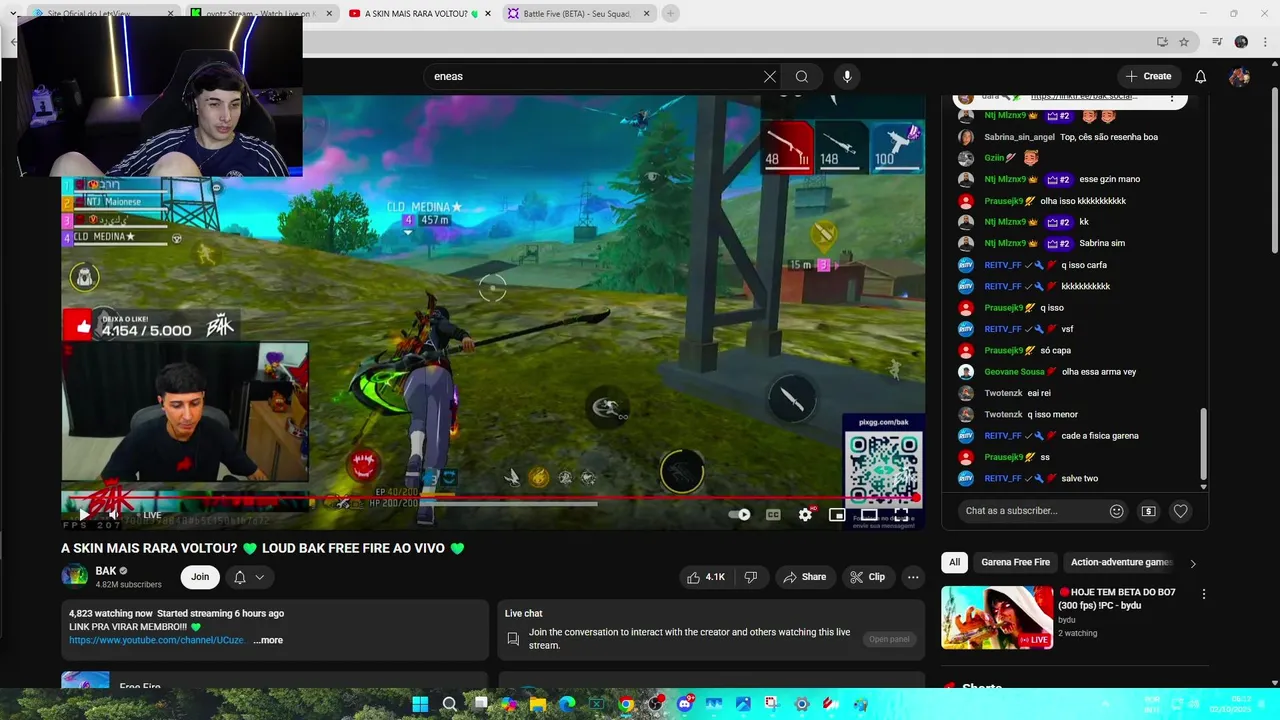1280x720 pixels.
Task: Switch to Battle Five (BETA) browser tab
Action: point(579,14)
